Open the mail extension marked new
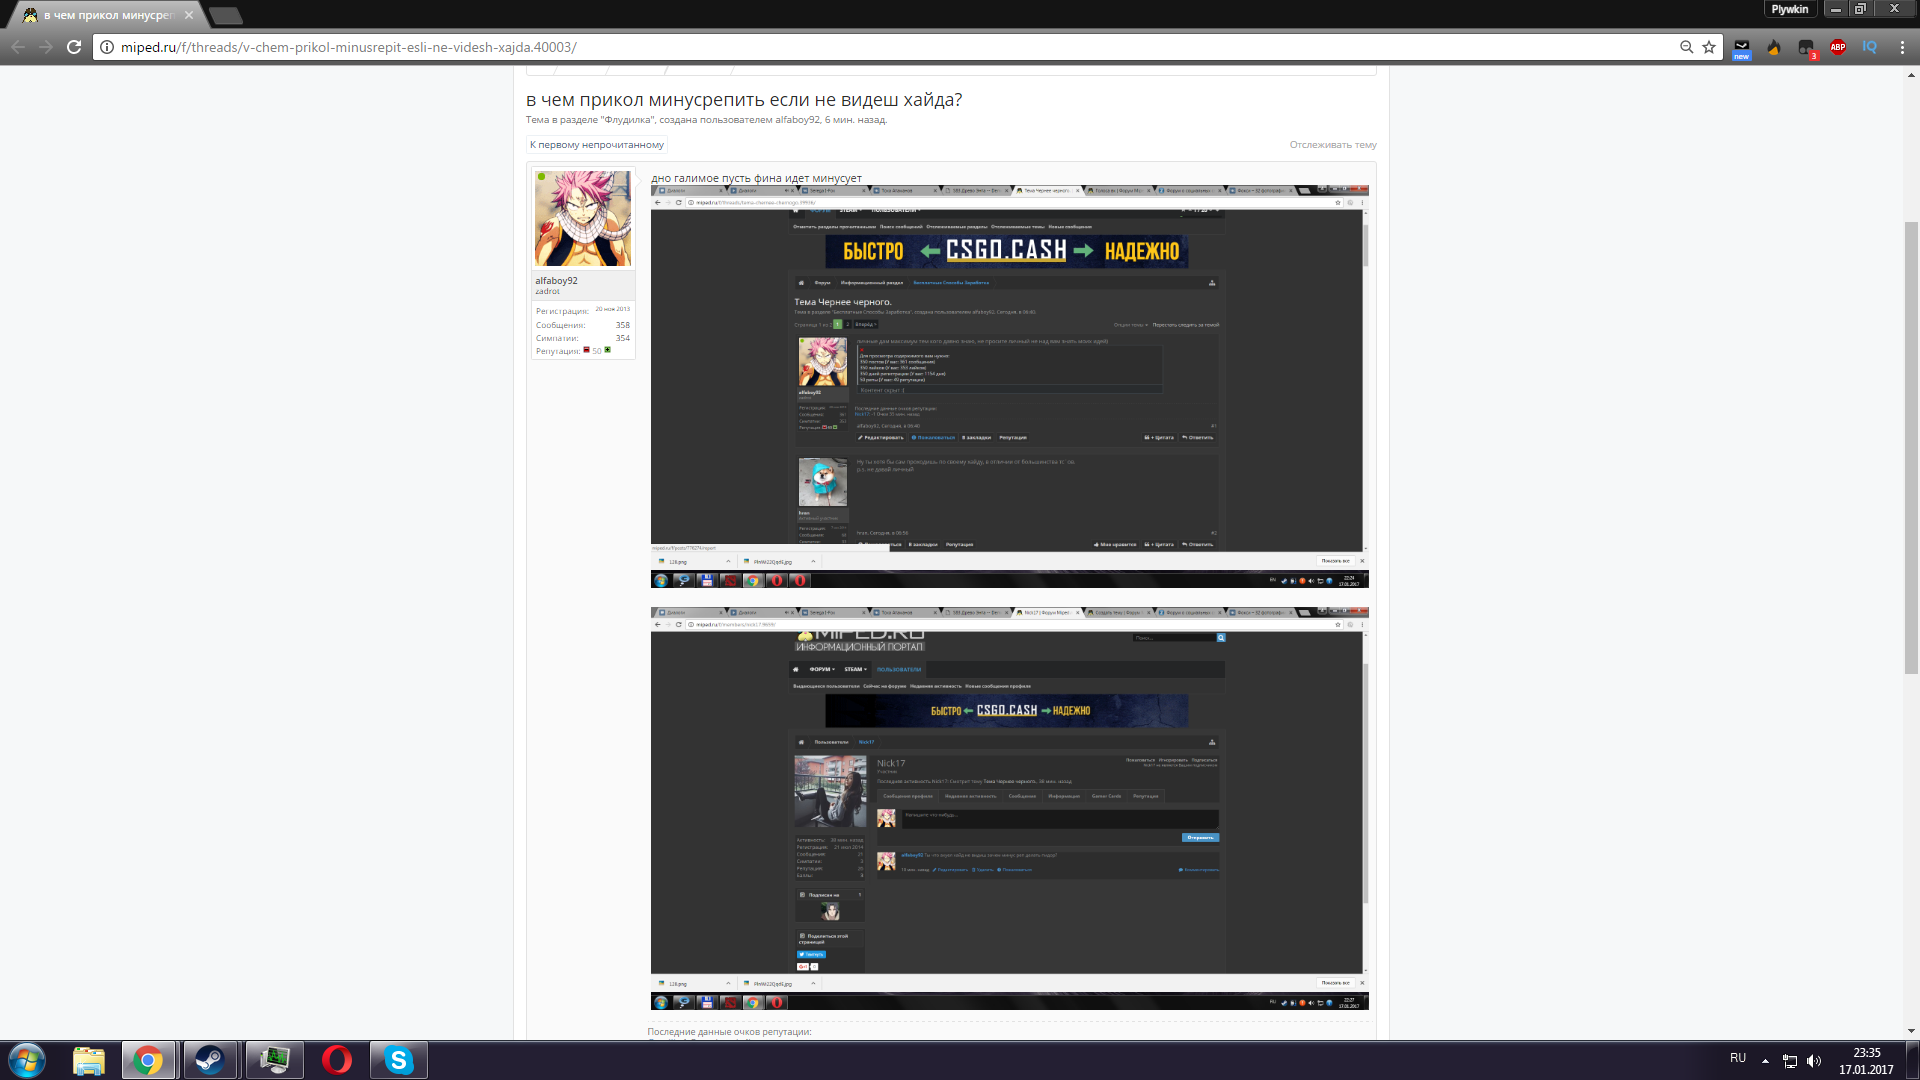1920x1080 pixels. (1742, 48)
